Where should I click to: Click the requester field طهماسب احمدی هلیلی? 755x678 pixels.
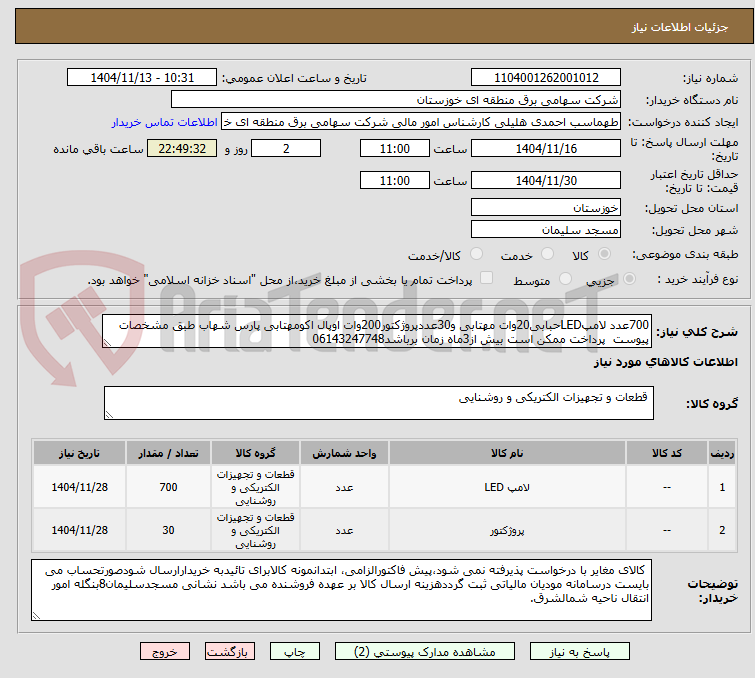pos(421,122)
